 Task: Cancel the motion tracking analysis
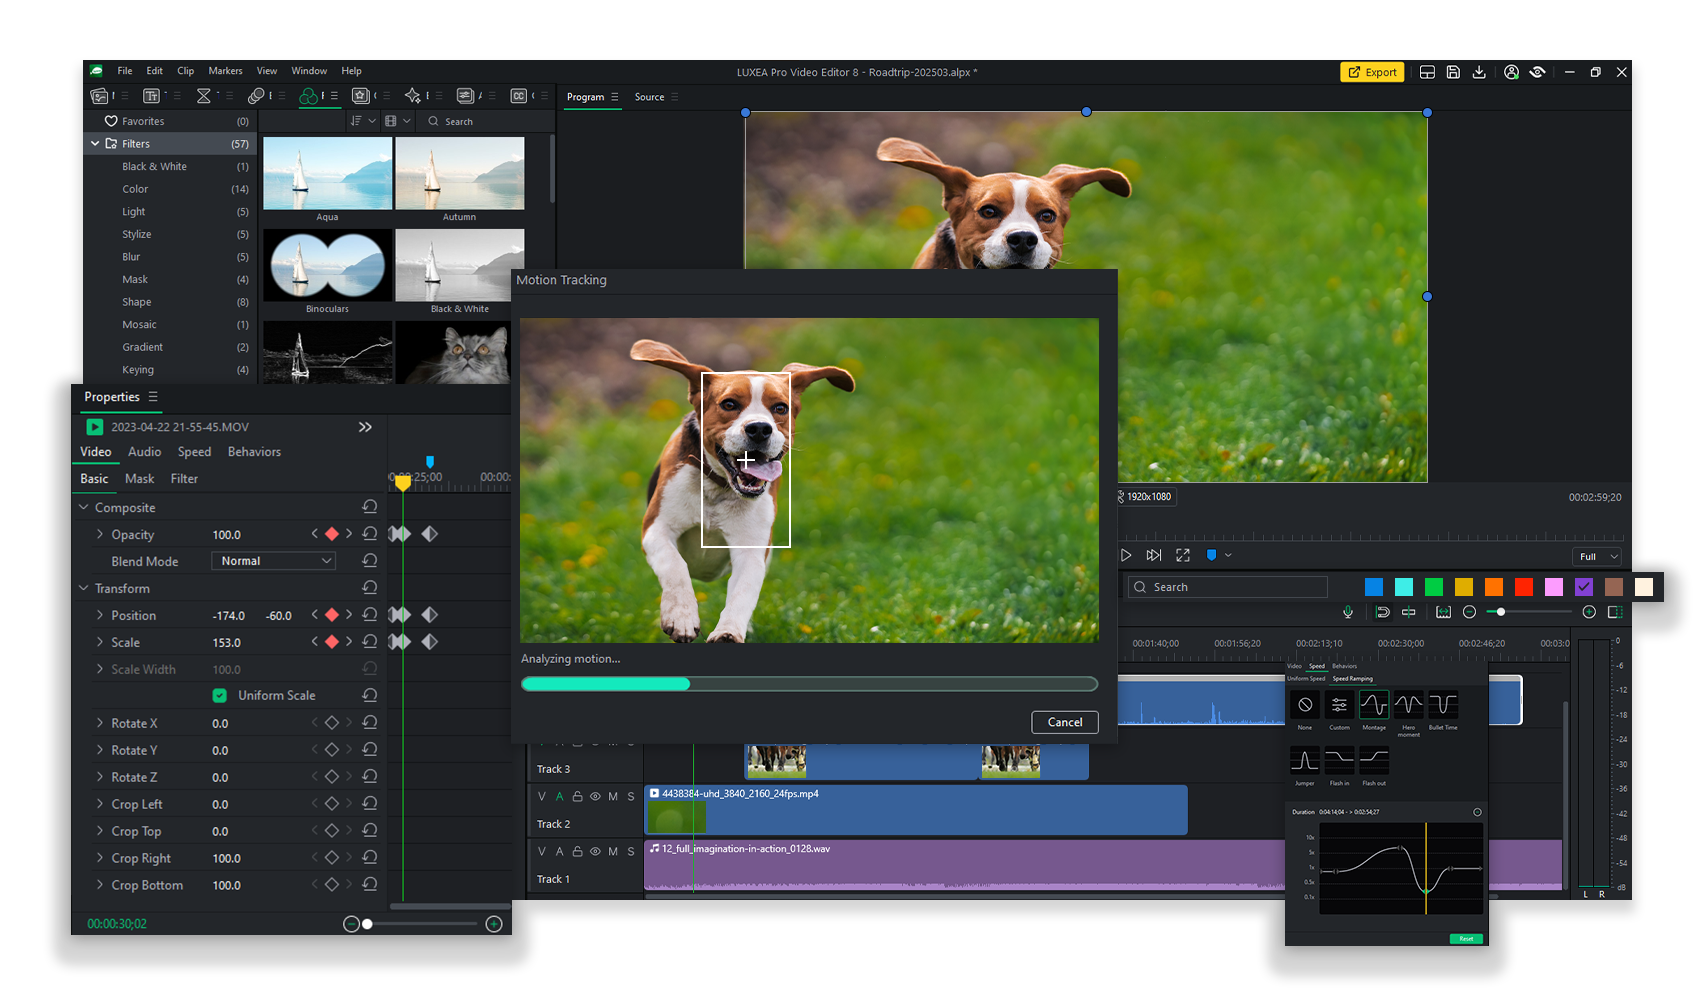click(1064, 722)
